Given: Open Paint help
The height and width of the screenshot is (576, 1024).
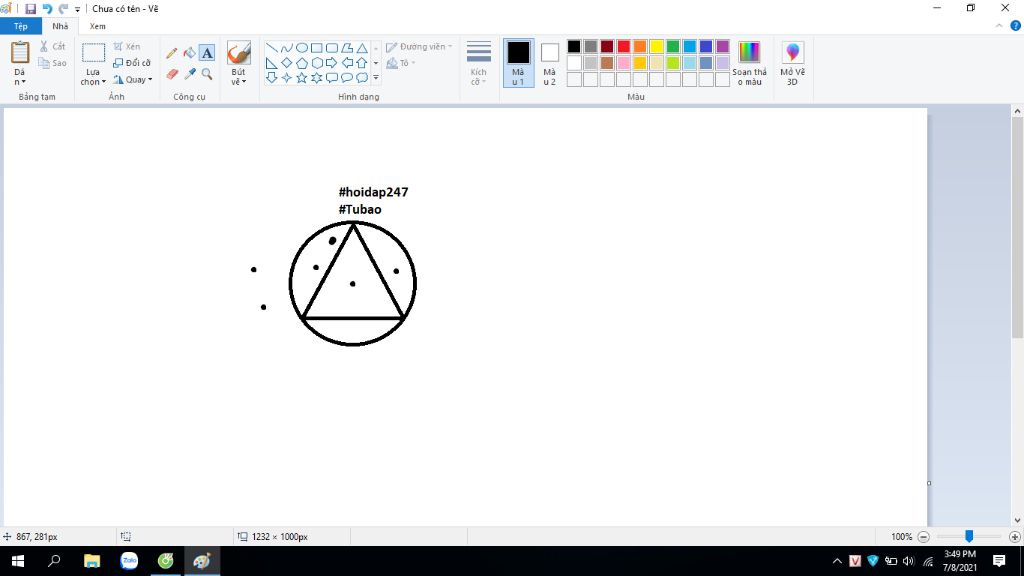Looking at the screenshot, I should pyautogui.click(x=1016, y=26).
